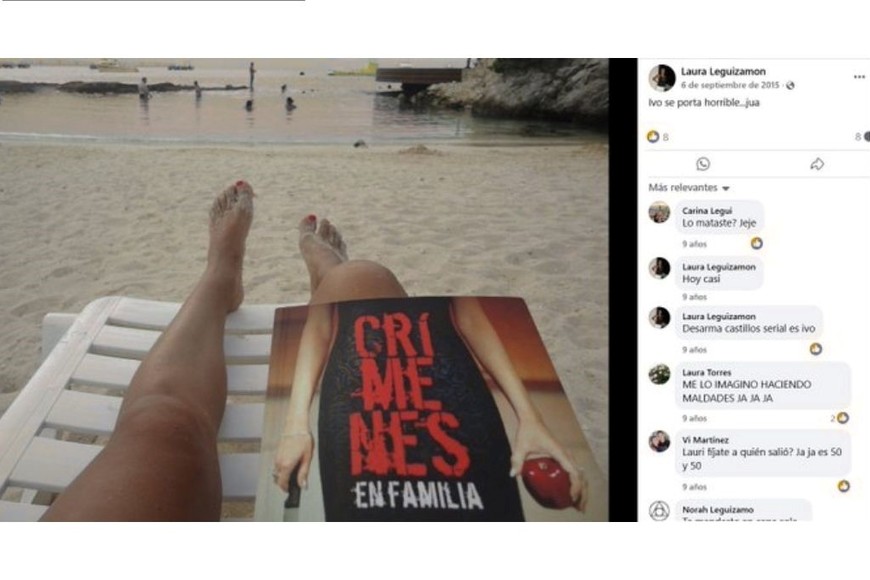Expand the 'Más relevantes' comment sort dropdown
This screenshot has height=580, width=870.
pyautogui.click(x=689, y=188)
